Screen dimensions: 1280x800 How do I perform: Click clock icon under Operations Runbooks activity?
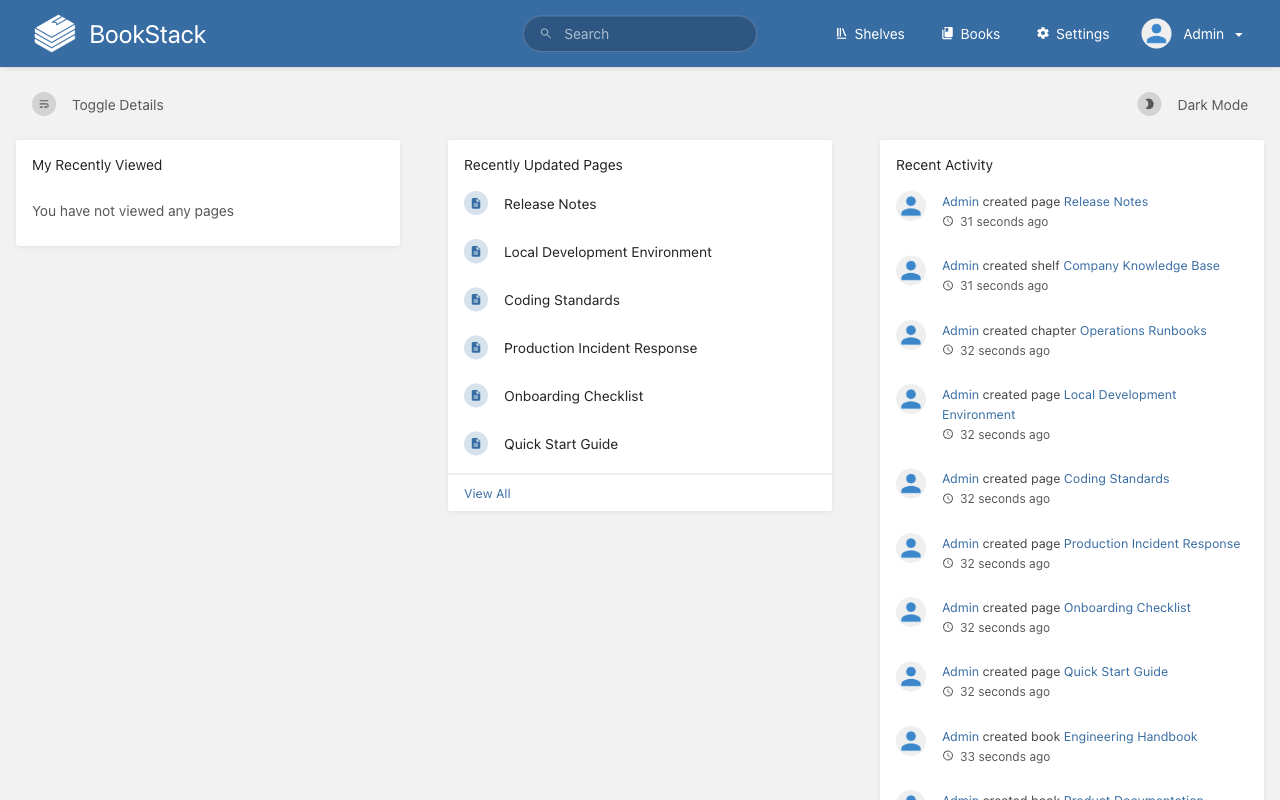[948, 350]
